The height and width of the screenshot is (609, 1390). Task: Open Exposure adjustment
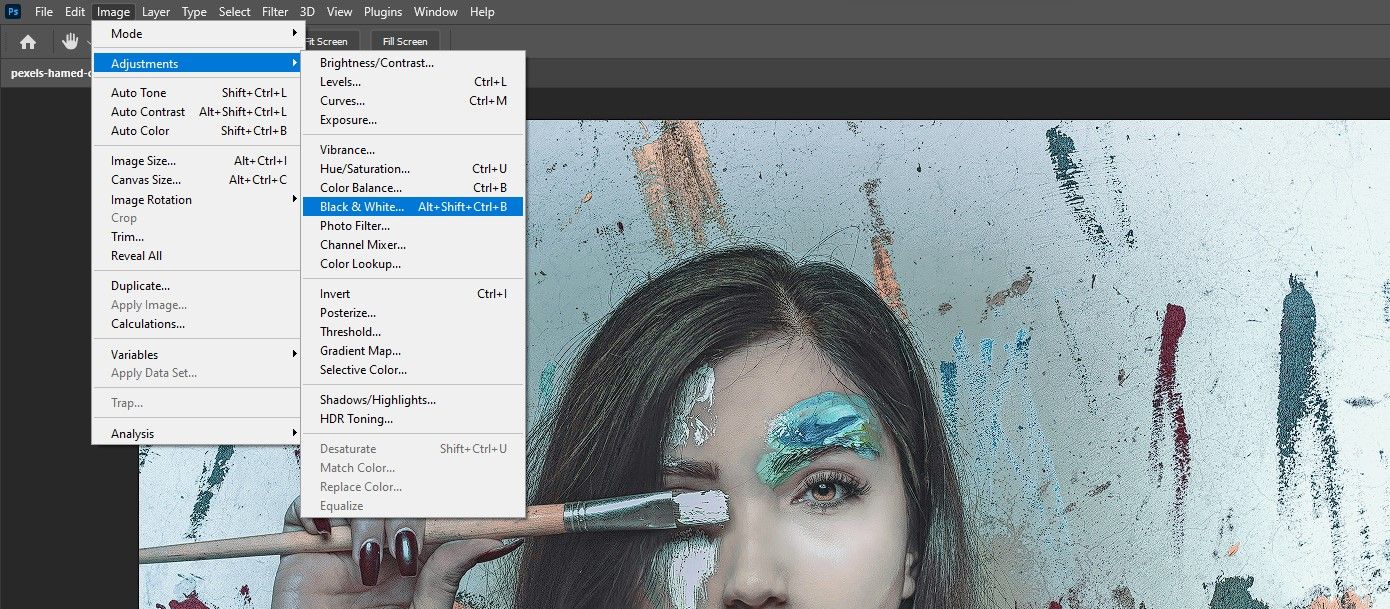[x=413, y=120]
